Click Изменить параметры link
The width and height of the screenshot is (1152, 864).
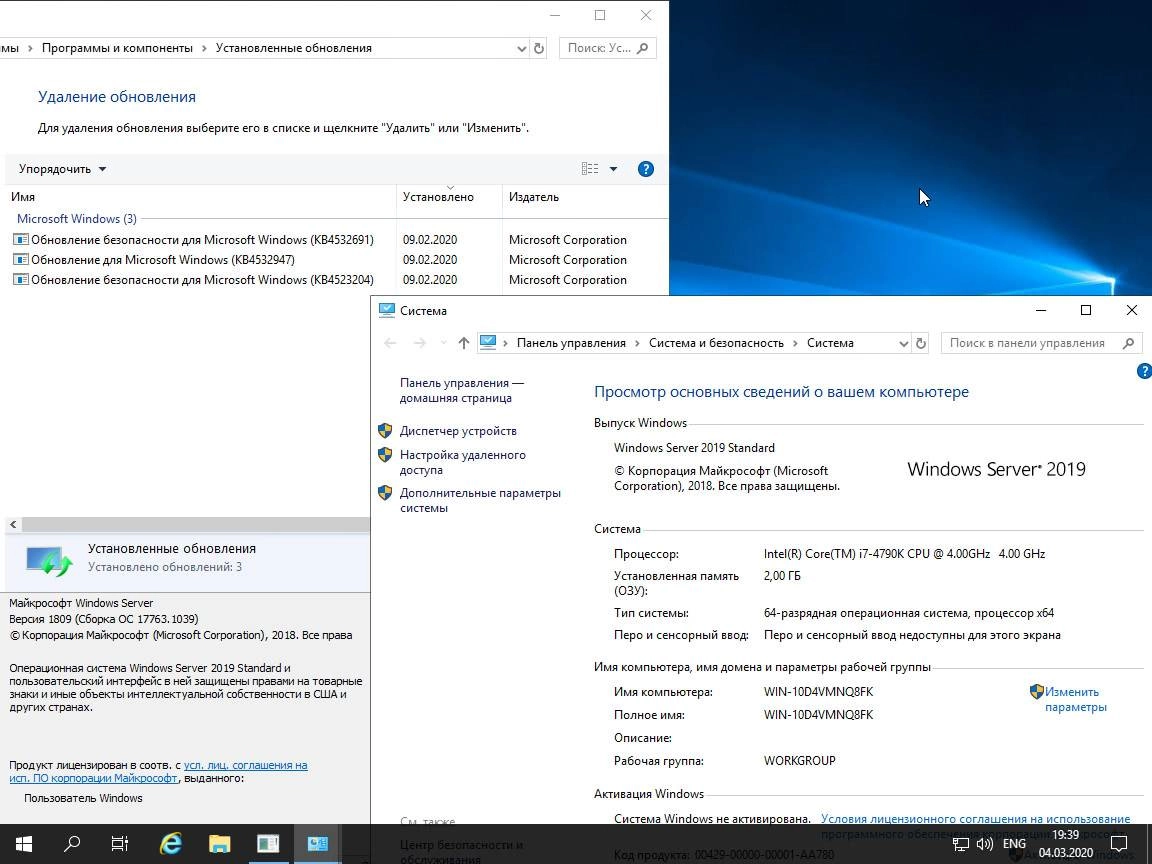1075,699
